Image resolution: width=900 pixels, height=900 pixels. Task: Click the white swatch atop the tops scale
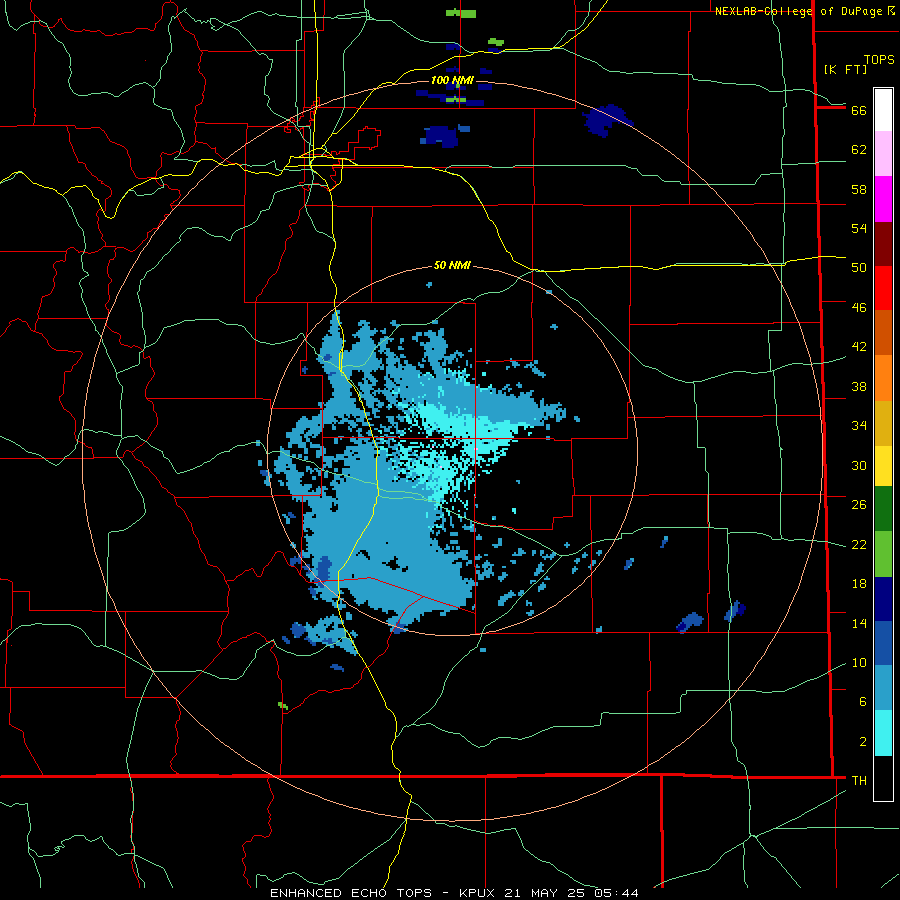point(883,110)
